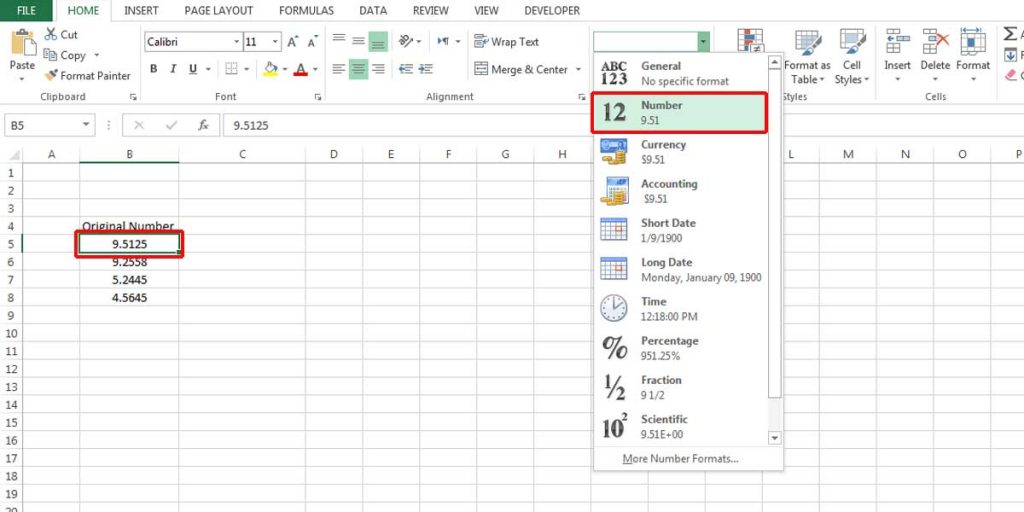Click the Wrap Text button
Viewport: 1024px width, 512px height.
(506, 42)
